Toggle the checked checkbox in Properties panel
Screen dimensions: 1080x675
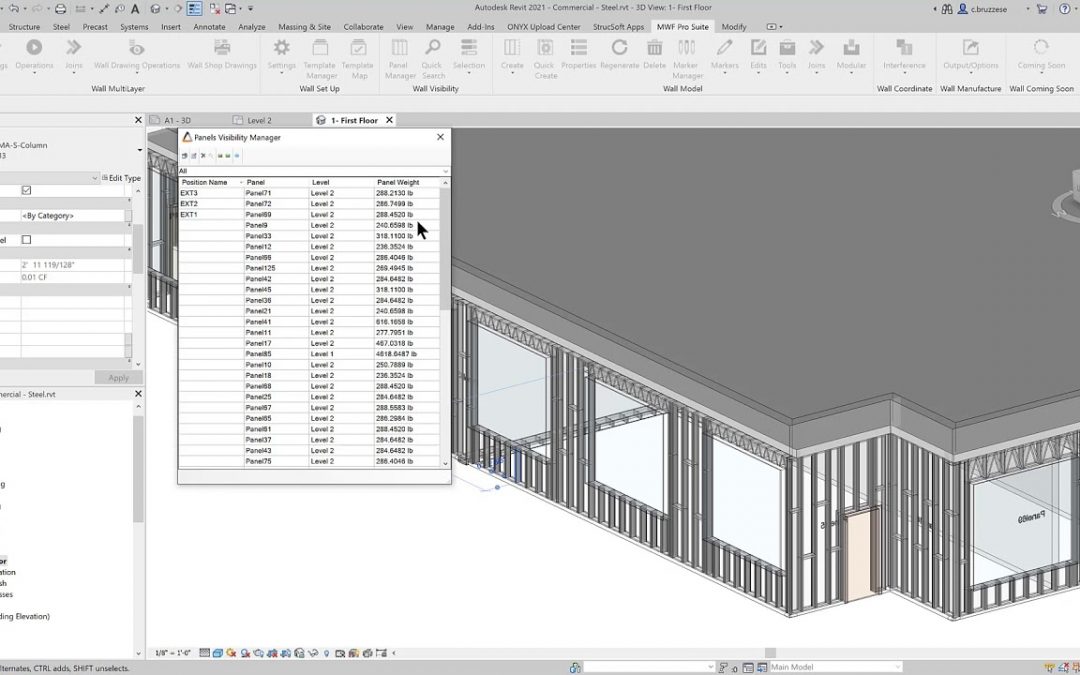click(26, 190)
